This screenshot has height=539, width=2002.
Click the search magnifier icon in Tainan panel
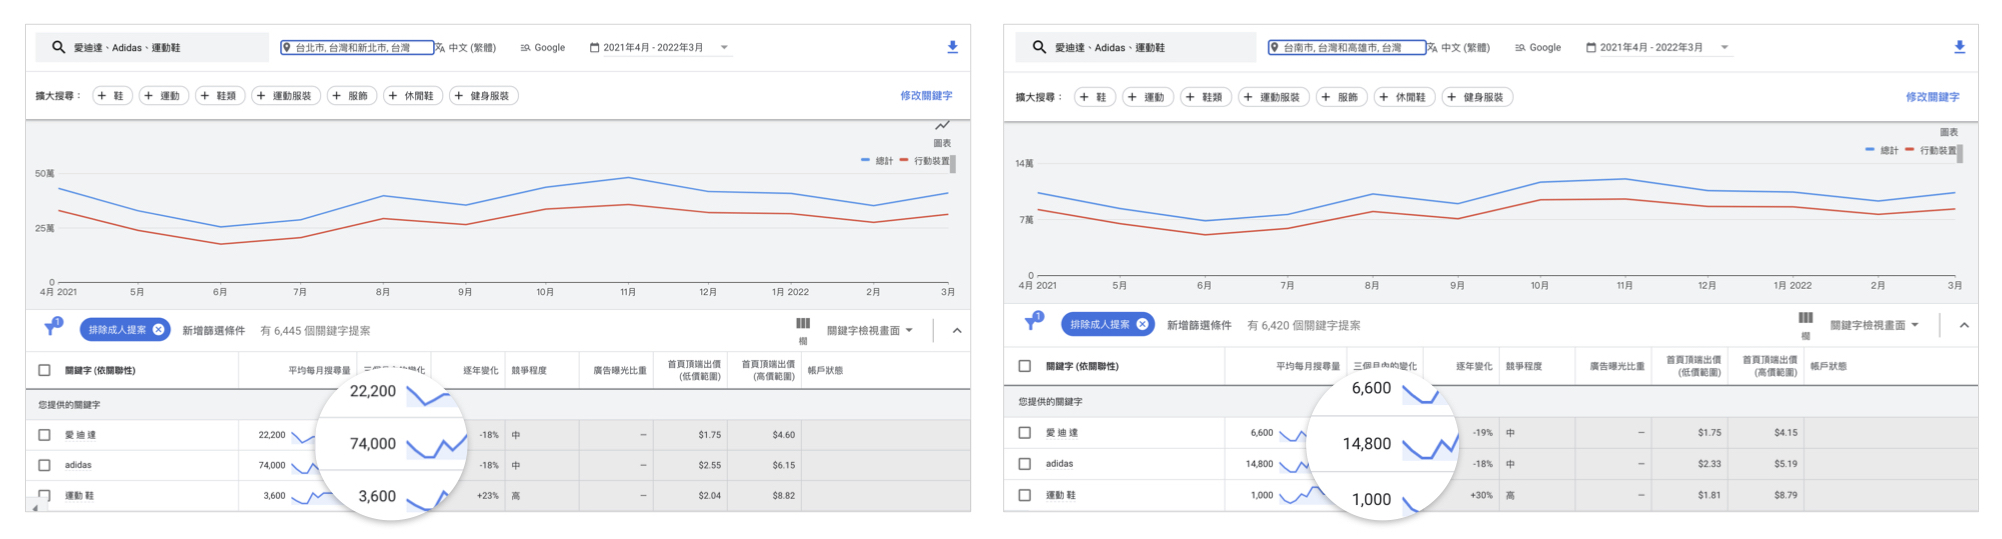[1039, 47]
